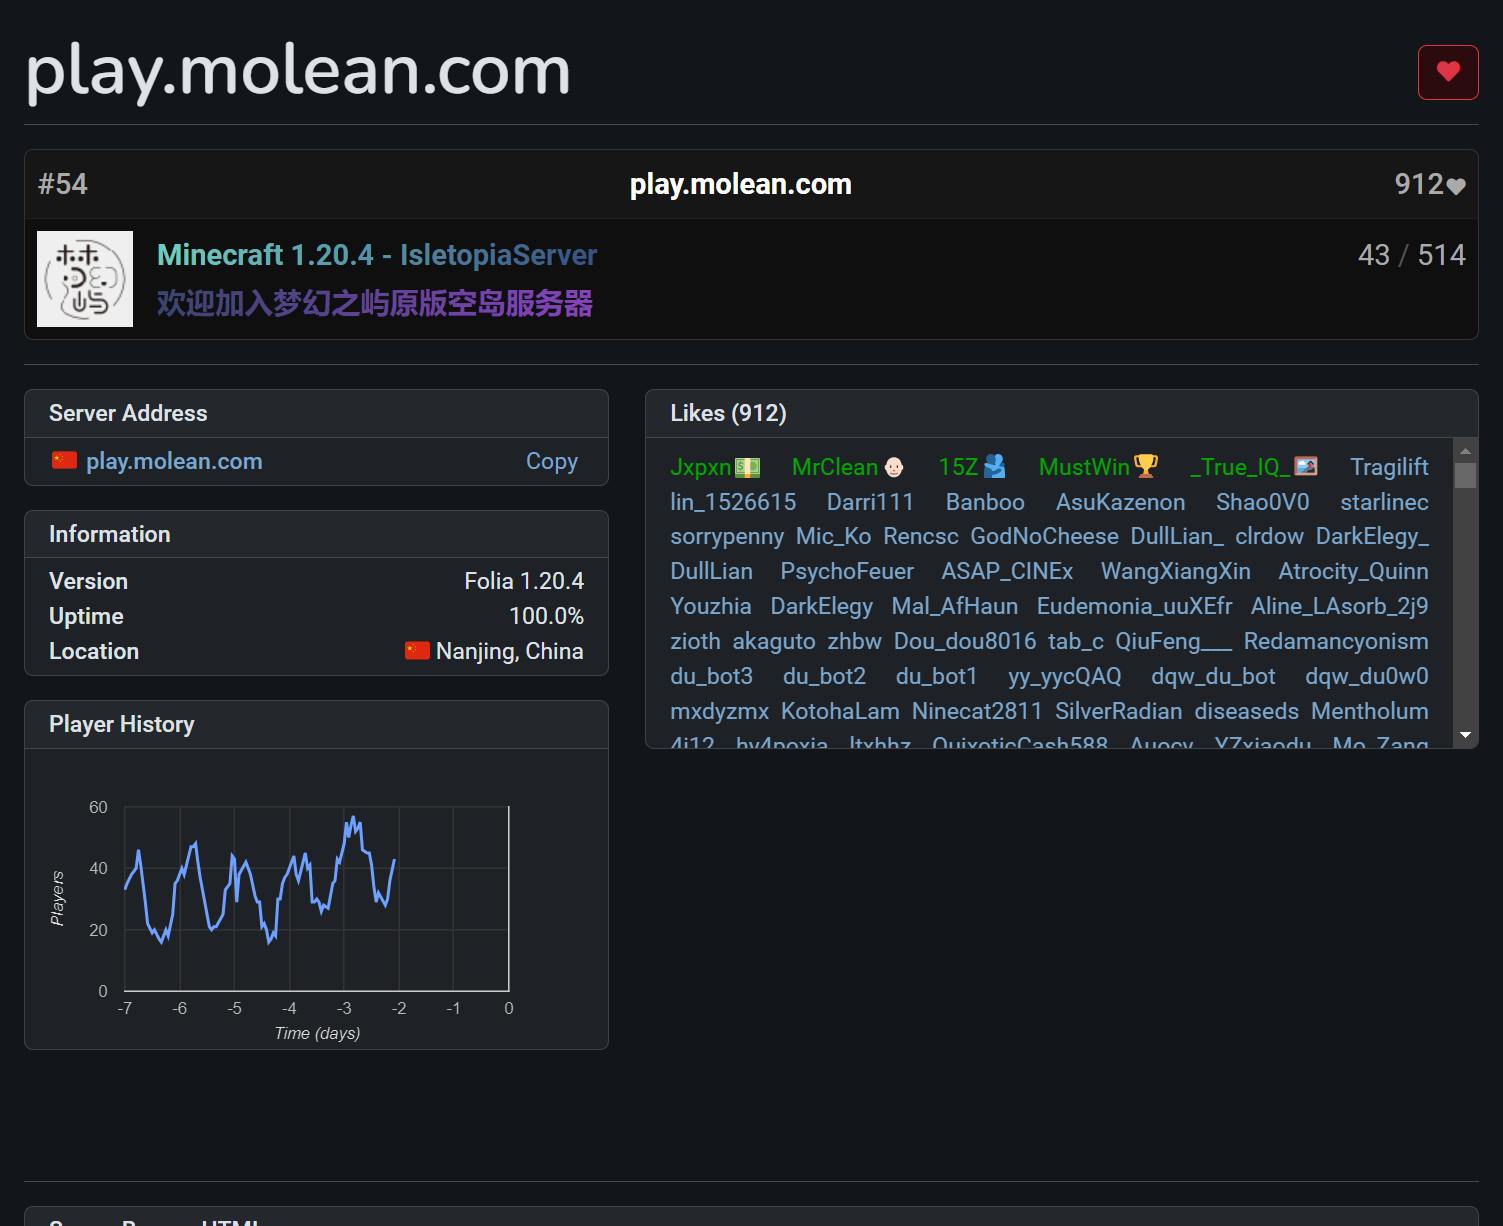Click the Likes list scrollbar thumb
Screen dimensions: 1503x1226
(x=1465, y=475)
